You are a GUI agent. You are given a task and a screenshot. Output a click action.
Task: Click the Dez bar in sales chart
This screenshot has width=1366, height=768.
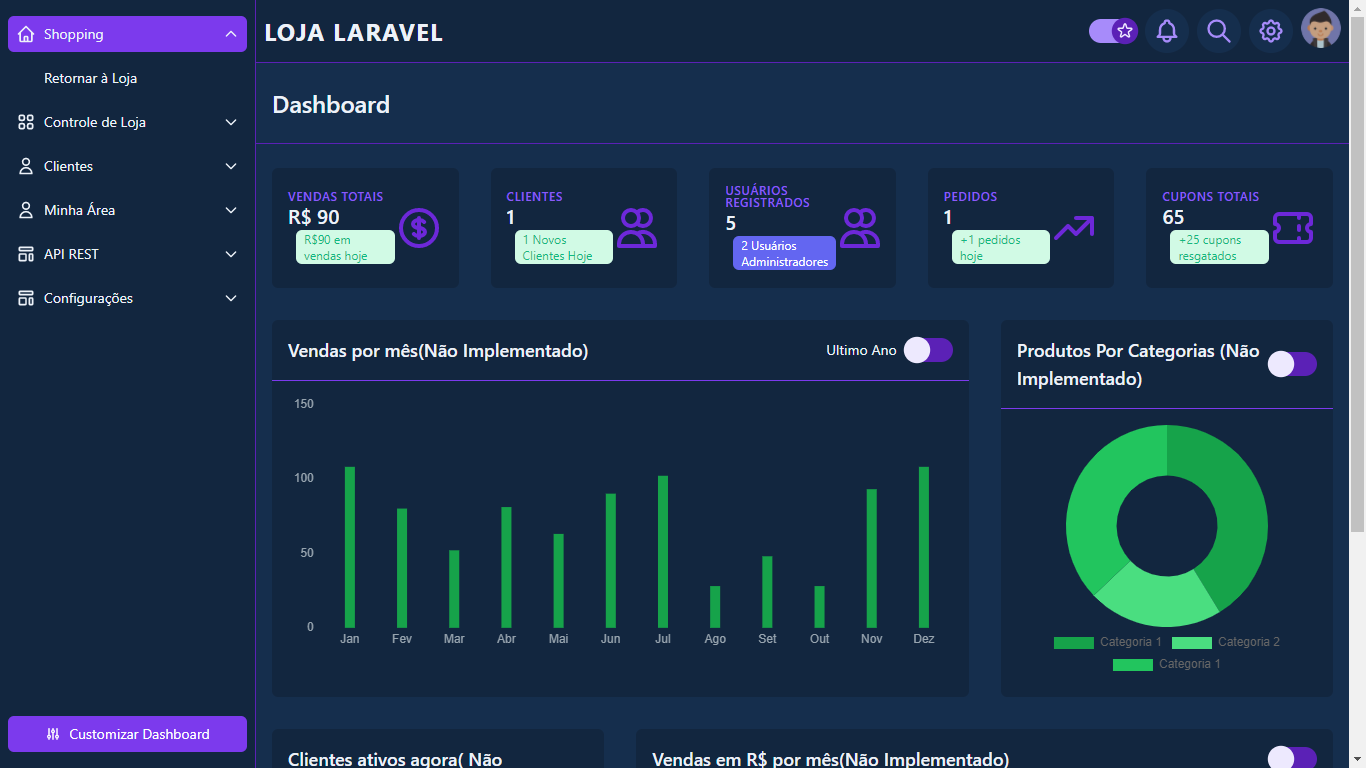(924, 547)
